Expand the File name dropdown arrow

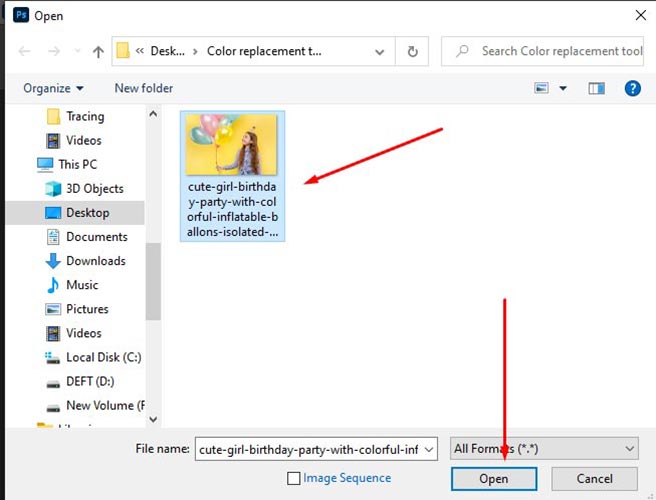tap(428, 449)
